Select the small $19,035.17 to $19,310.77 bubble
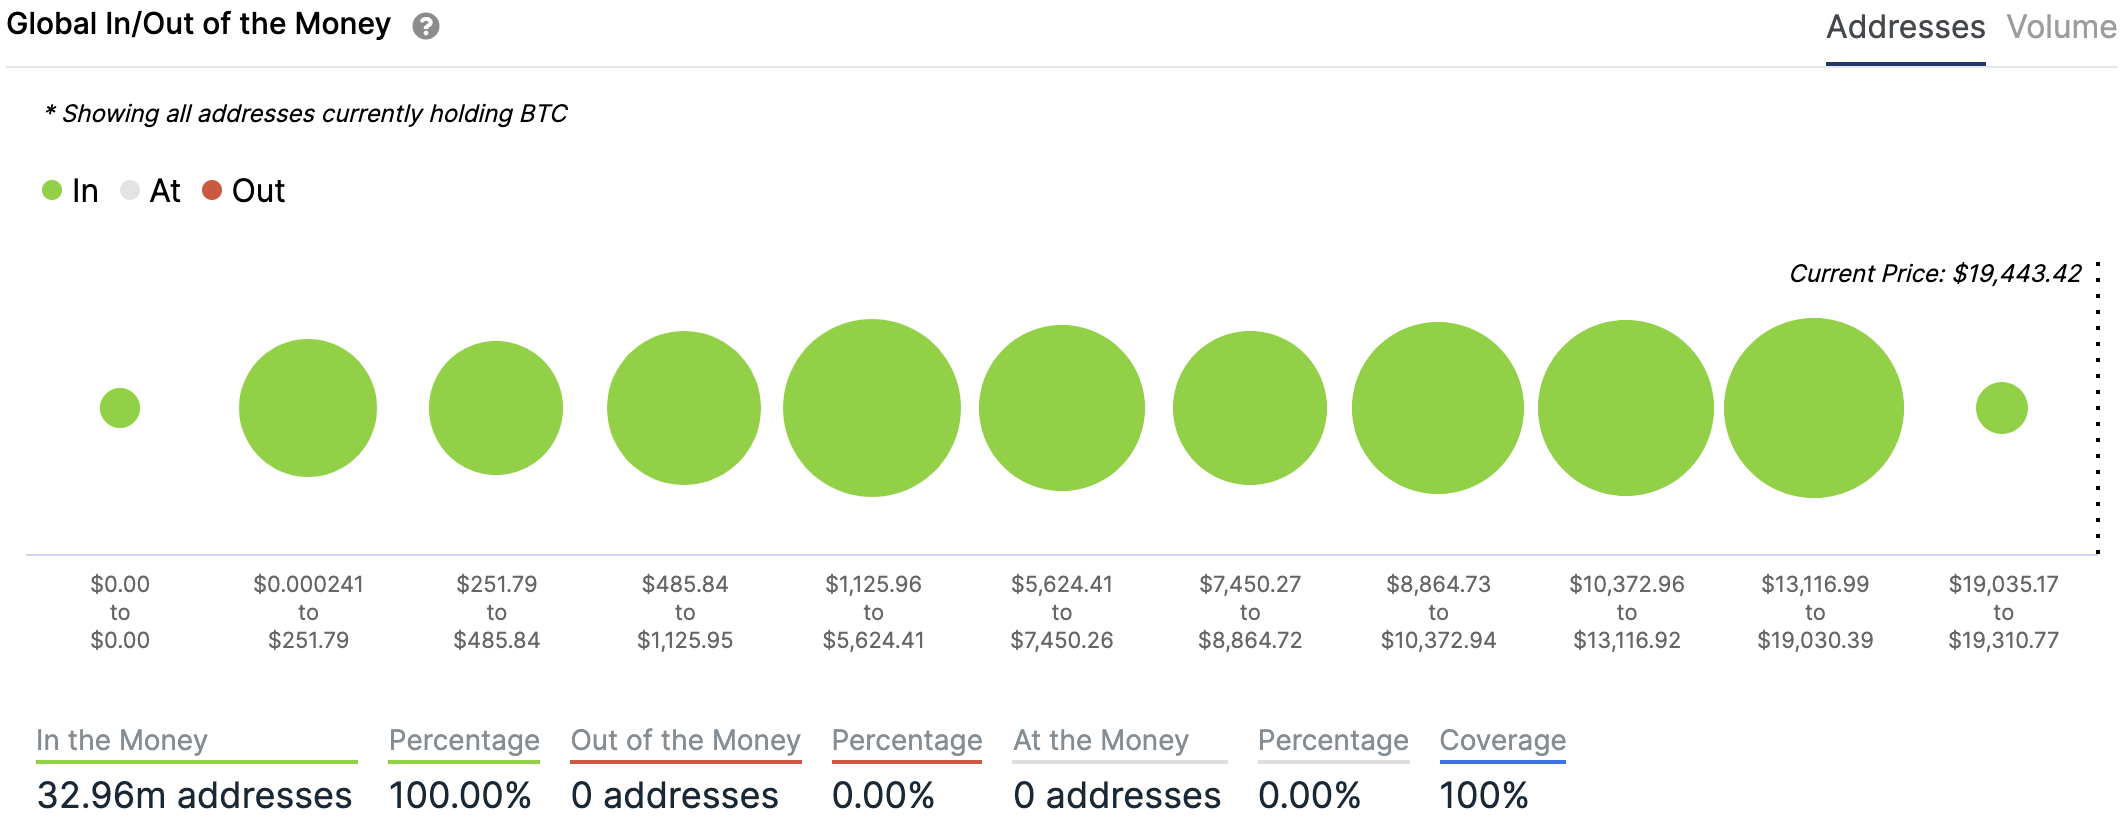Screen dimensions: 2124x824 [x=2002, y=408]
